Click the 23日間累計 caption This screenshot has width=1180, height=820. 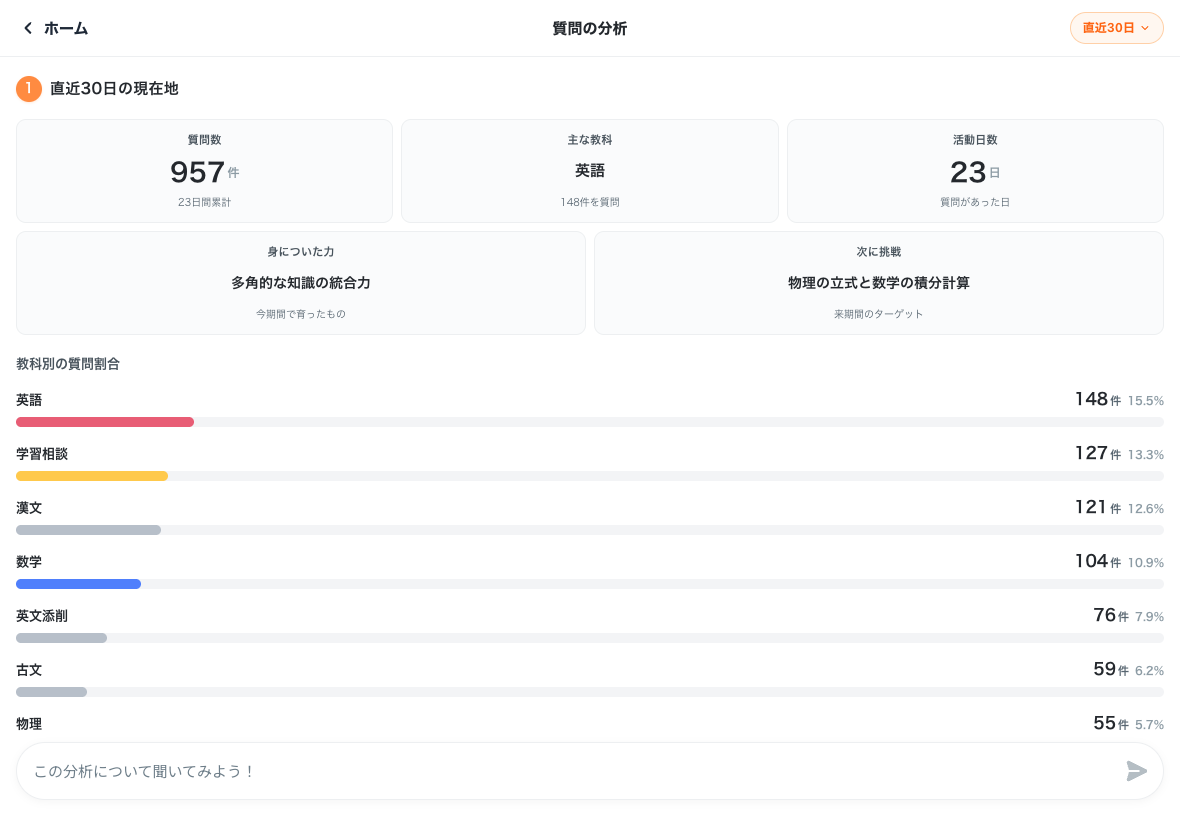[205, 202]
